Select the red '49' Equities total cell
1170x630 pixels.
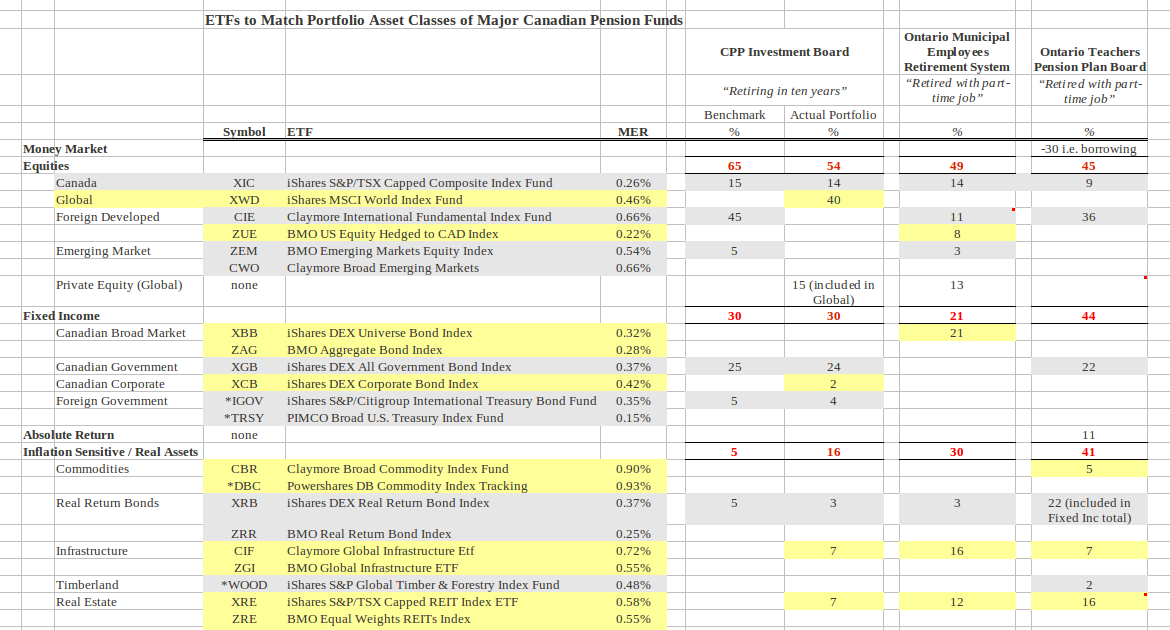click(x=957, y=166)
